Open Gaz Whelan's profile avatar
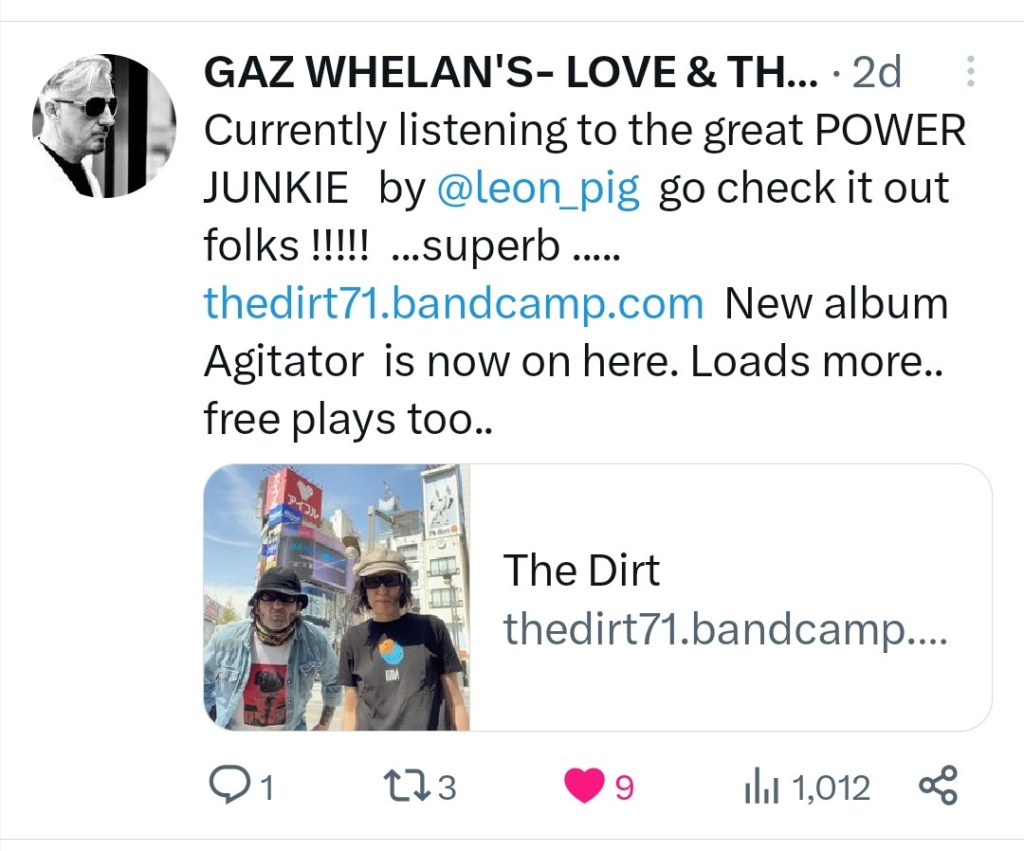Viewport: 1024px width, 851px height. click(104, 125)
